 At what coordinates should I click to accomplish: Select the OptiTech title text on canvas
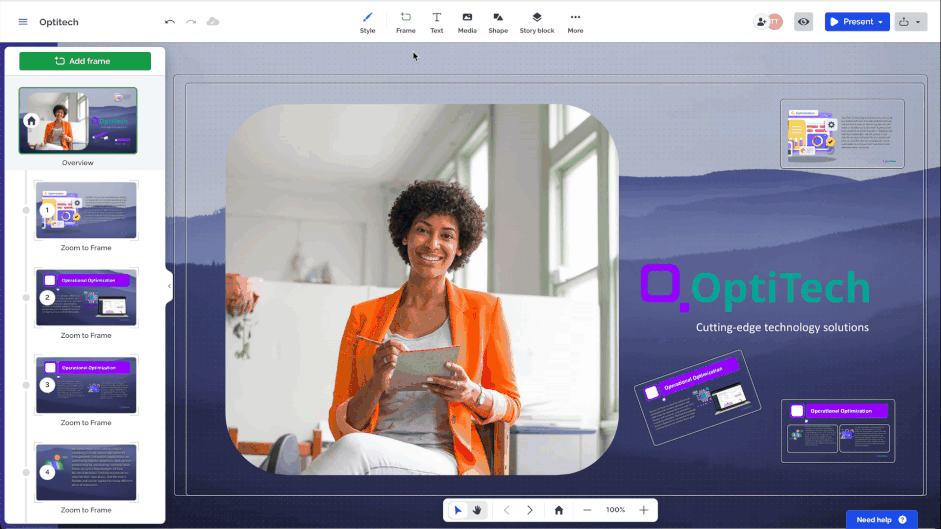[x=780, y=288]
